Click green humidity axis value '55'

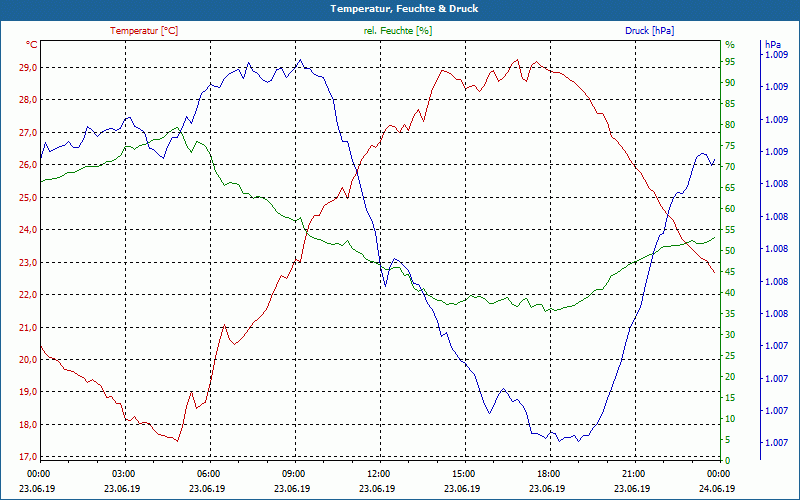click(730, 230)
